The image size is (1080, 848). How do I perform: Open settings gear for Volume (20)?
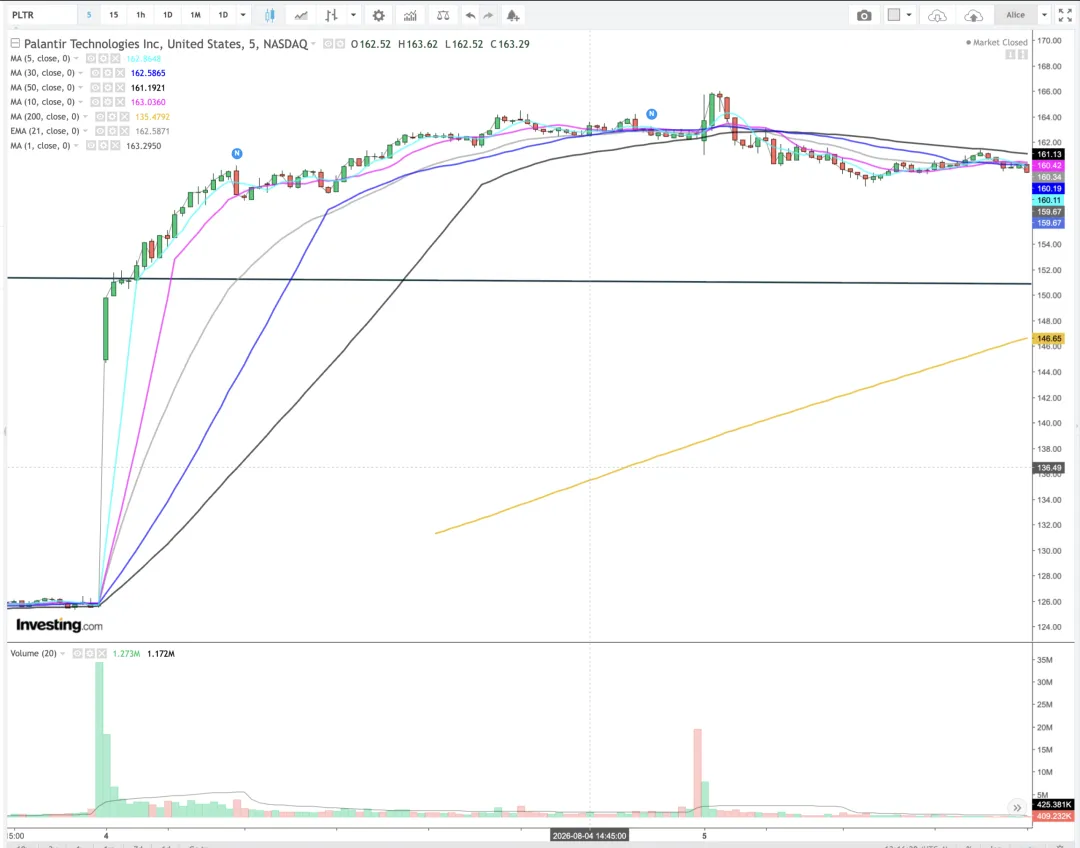pos(90,653)
